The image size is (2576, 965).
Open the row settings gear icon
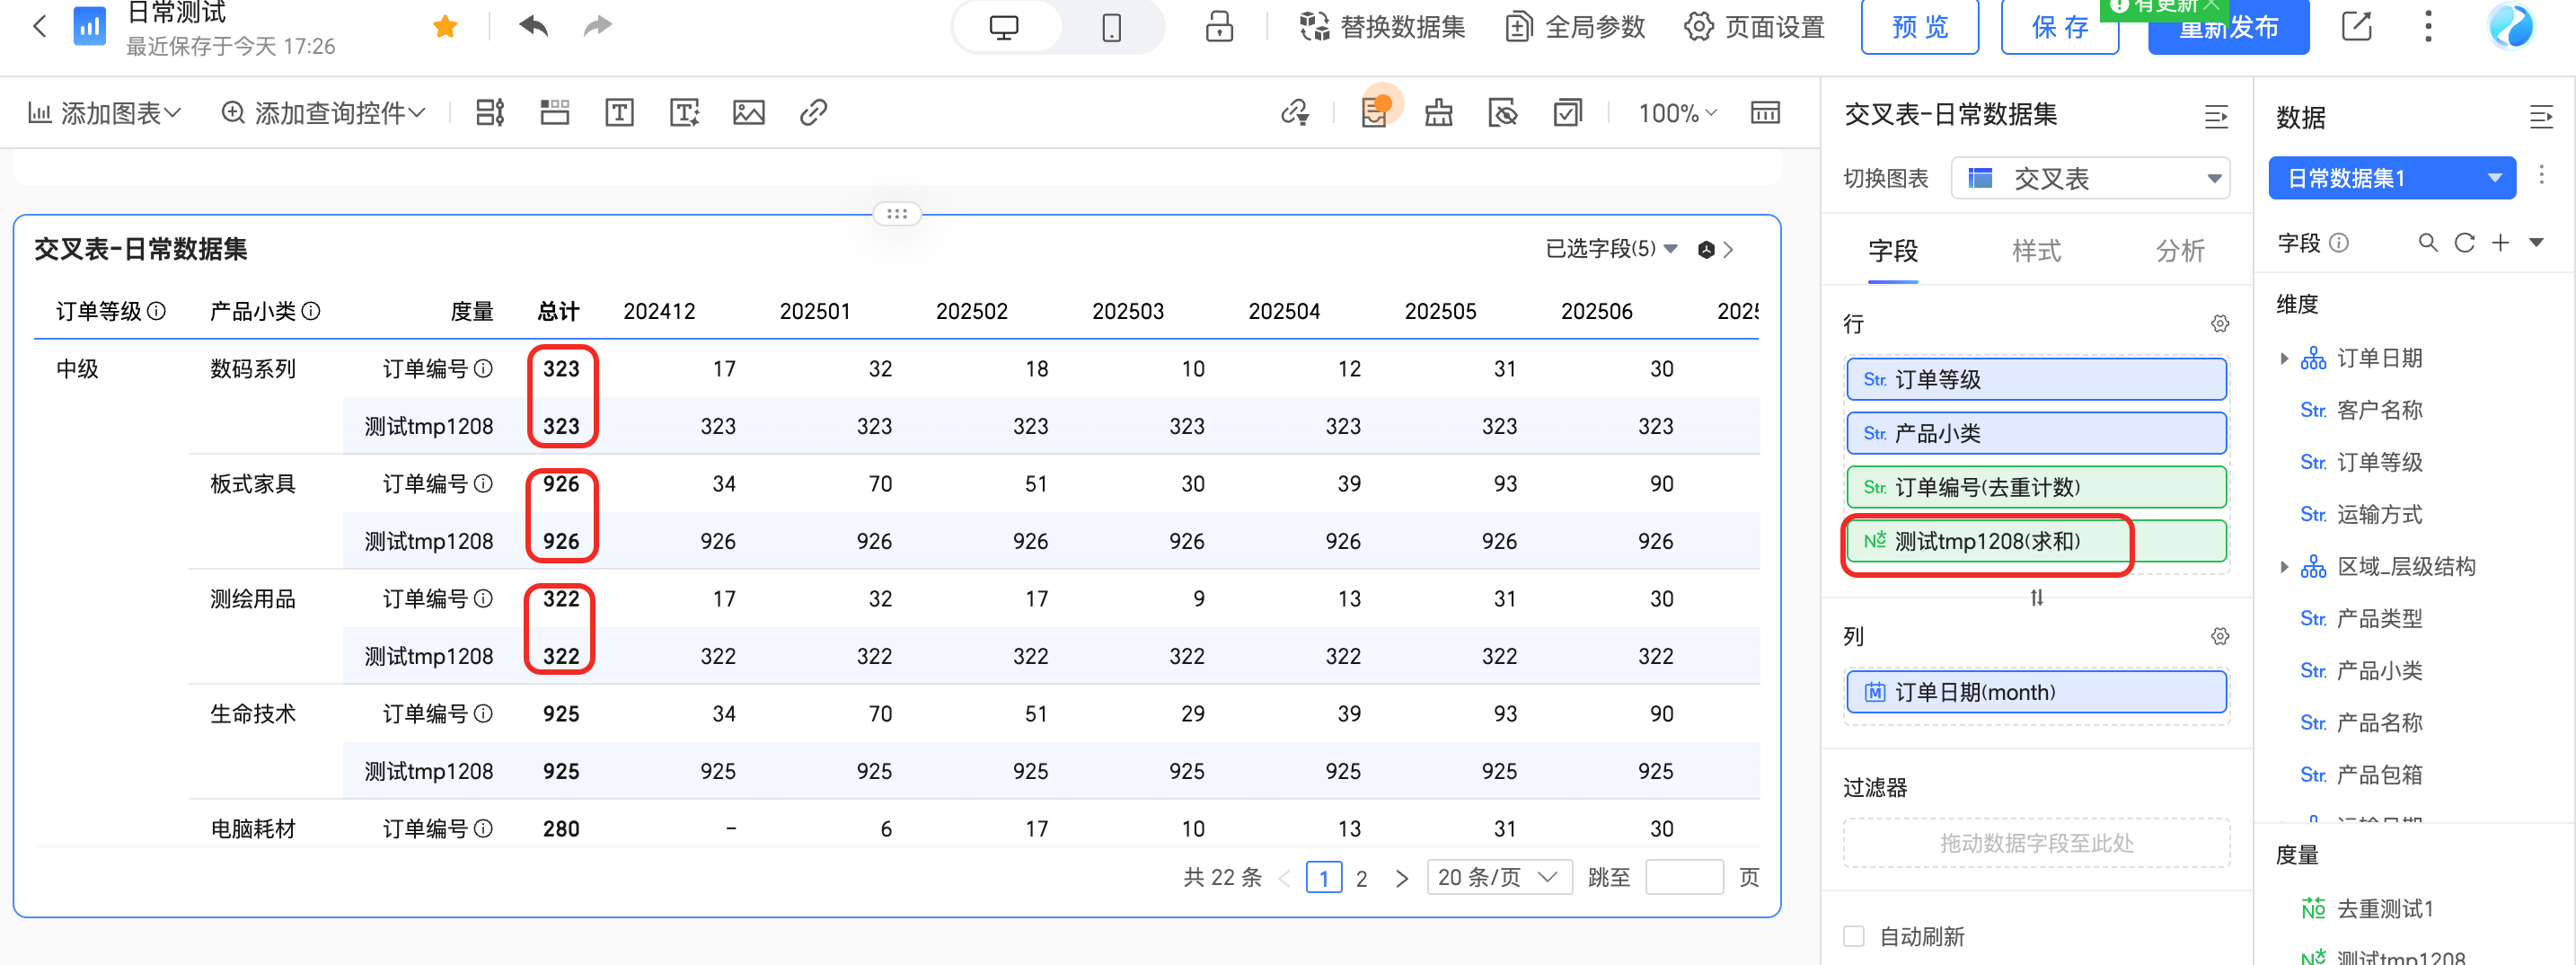(x=2219, y=324)
